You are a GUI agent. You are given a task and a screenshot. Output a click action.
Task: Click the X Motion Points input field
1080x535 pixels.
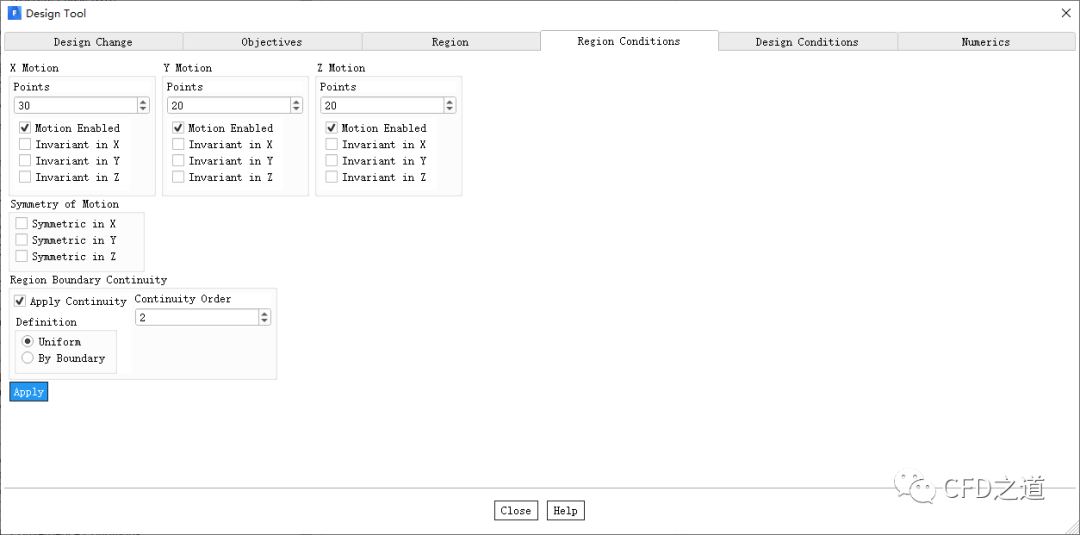(x=76, y=105)
